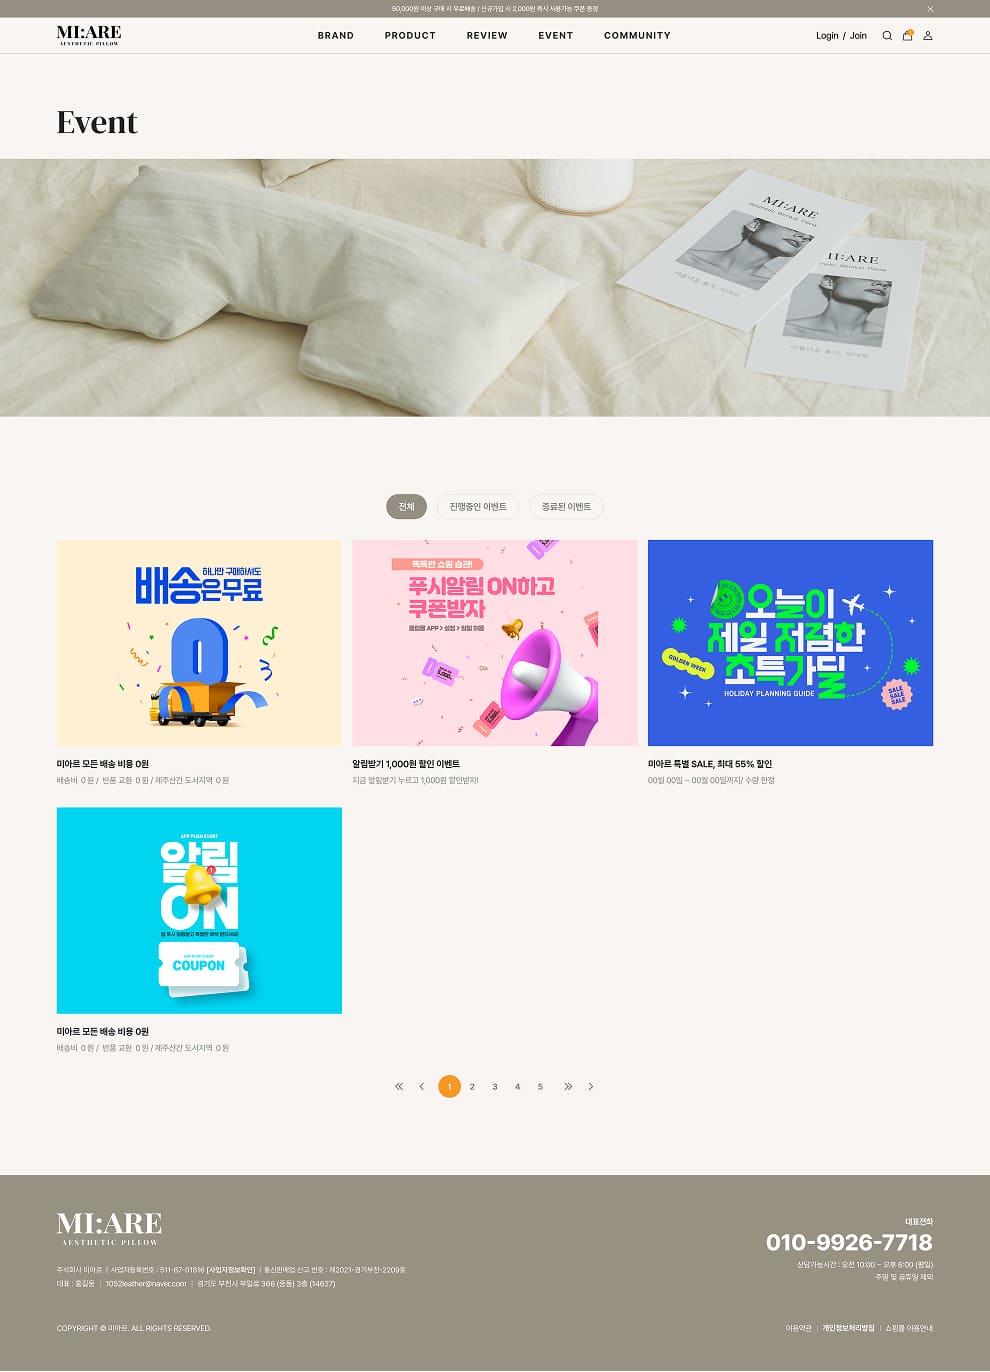Dismiss the top announcement banner

point(930,9)
